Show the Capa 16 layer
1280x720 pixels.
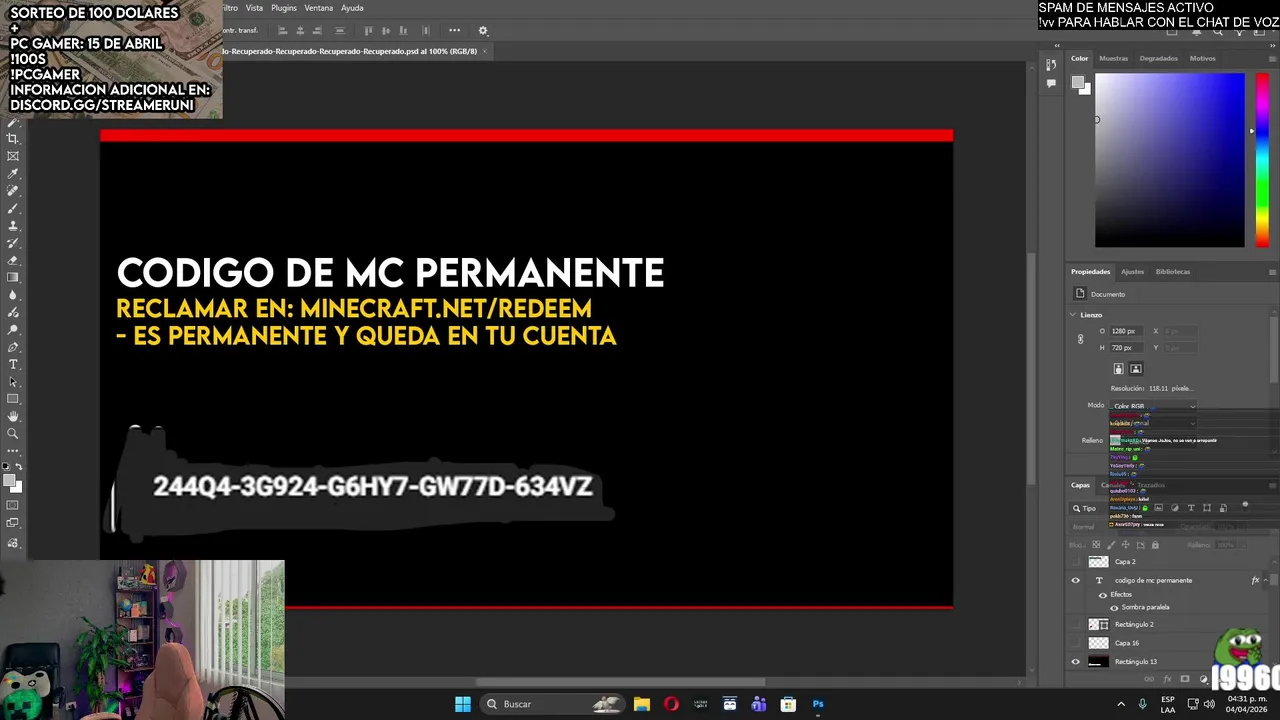click(x=1076, y=643)
